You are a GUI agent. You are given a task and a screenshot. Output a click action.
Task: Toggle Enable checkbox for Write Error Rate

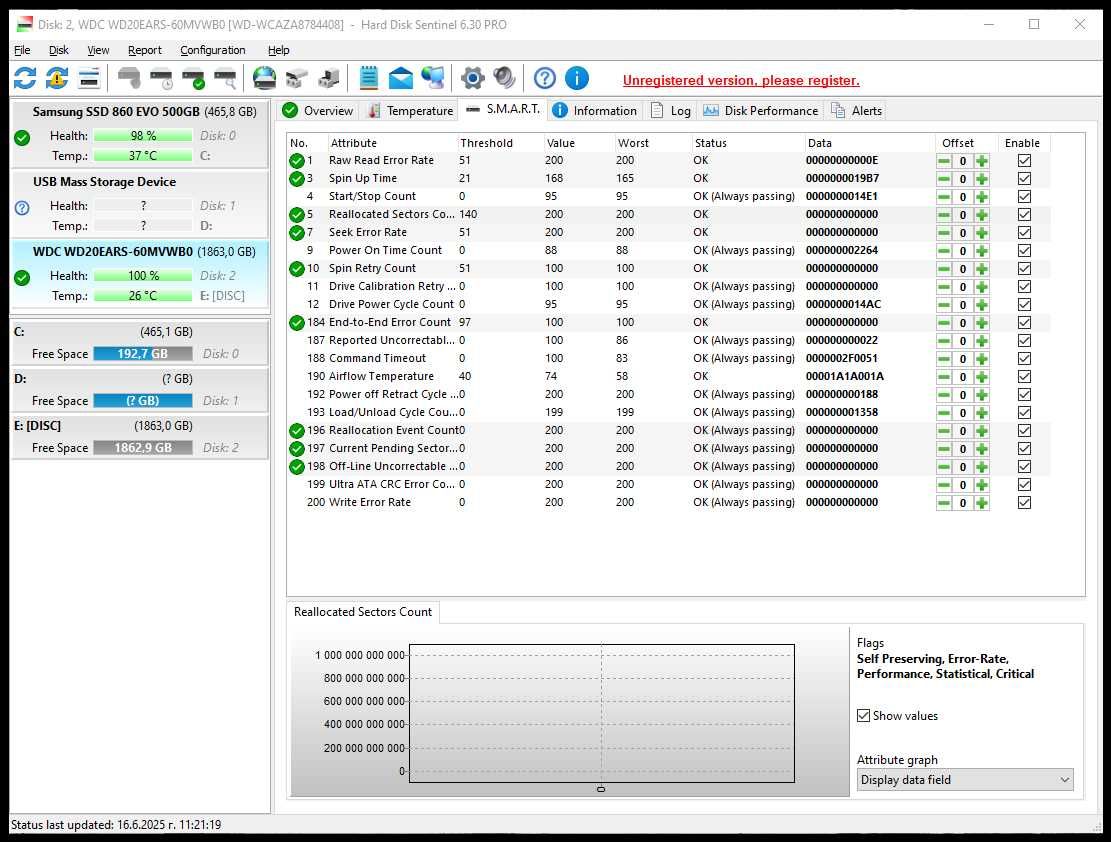(x=1024, y=503)
